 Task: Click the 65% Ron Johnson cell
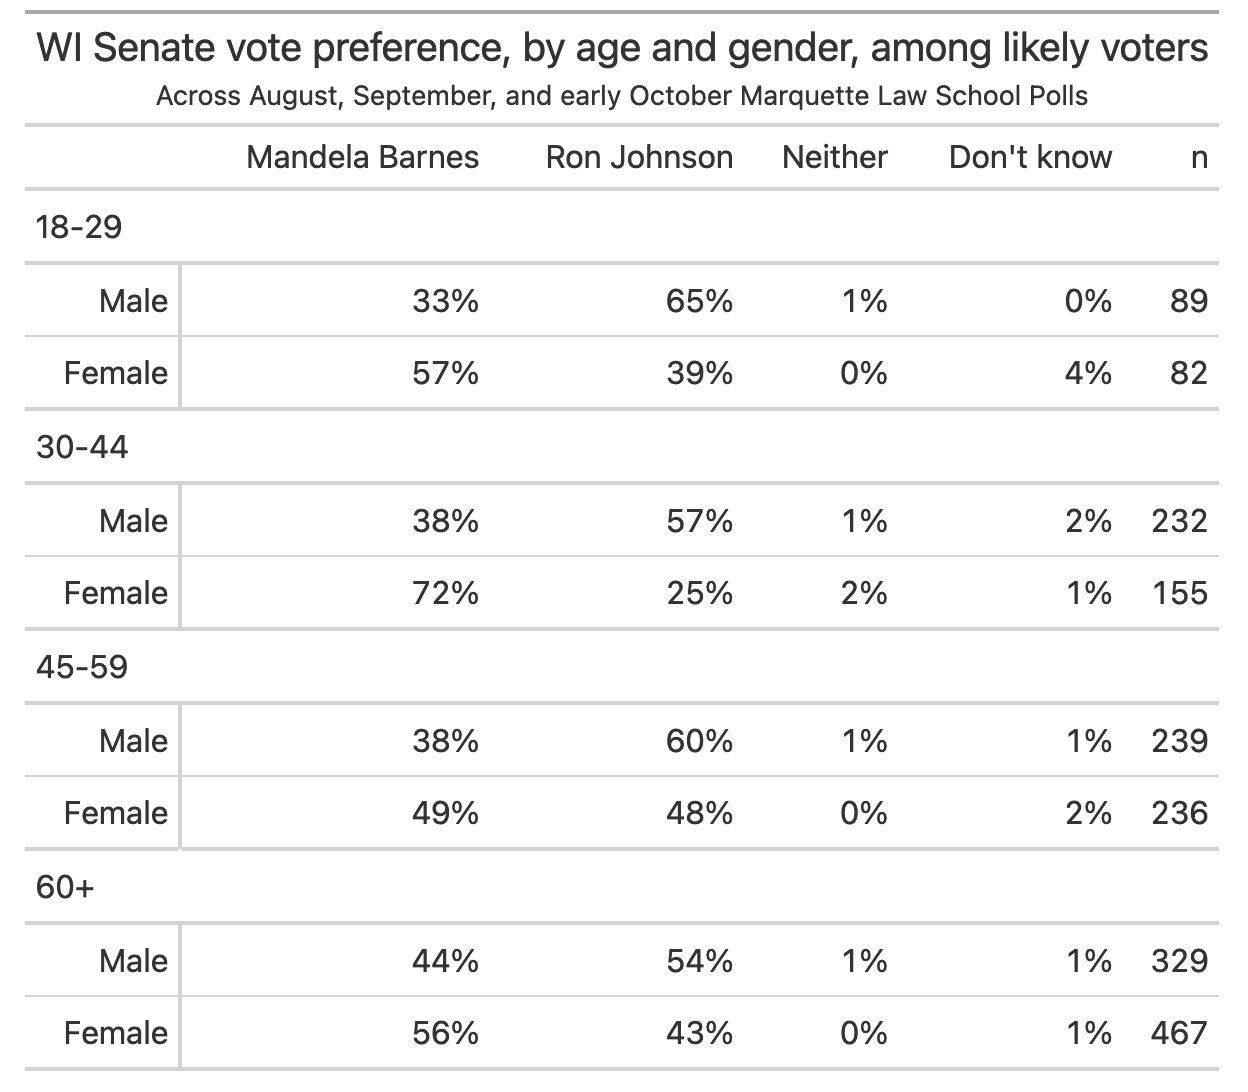point(699,301)
